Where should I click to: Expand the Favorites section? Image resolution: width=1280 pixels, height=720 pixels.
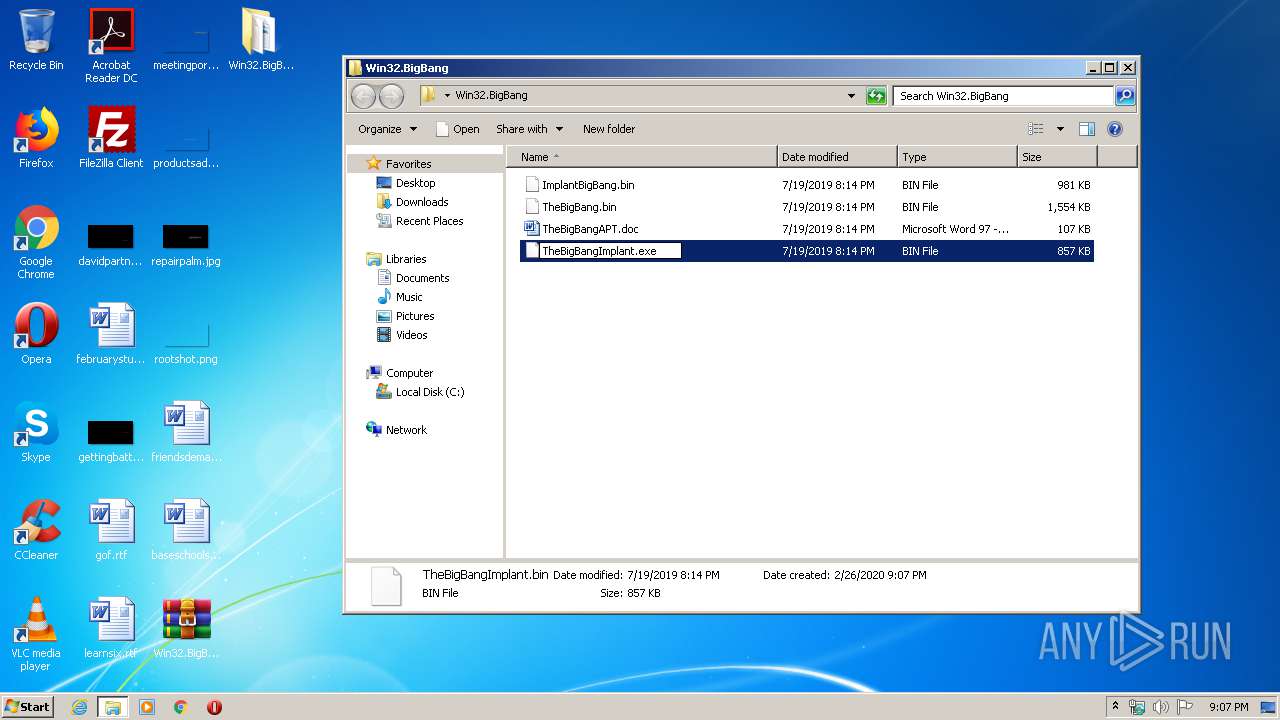click(x=408, y=164)
